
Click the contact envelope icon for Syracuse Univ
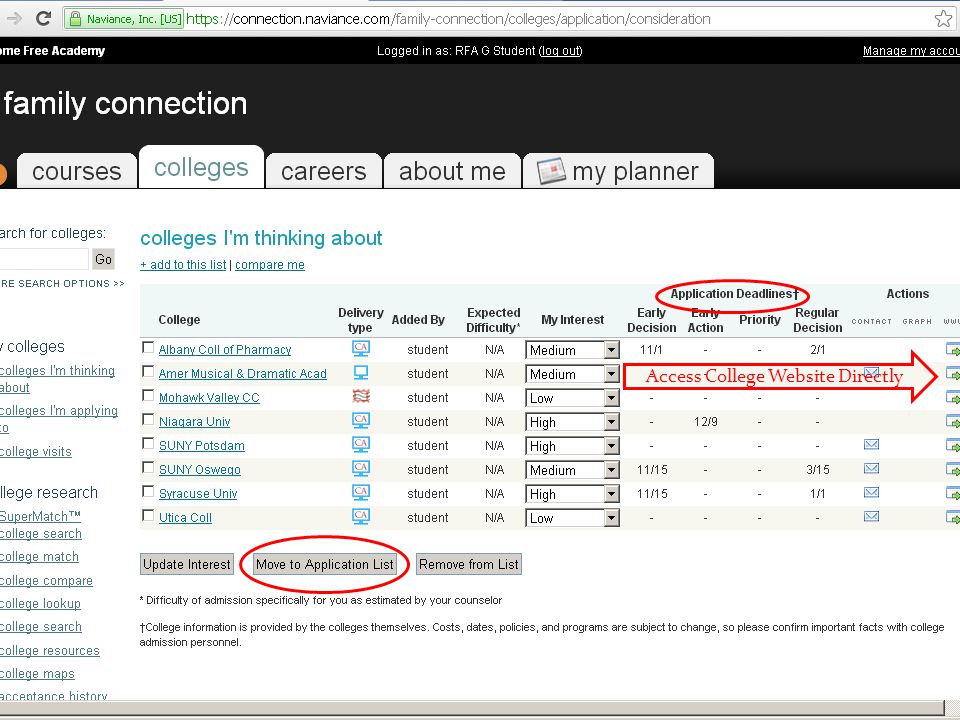[x=871, y=492]
